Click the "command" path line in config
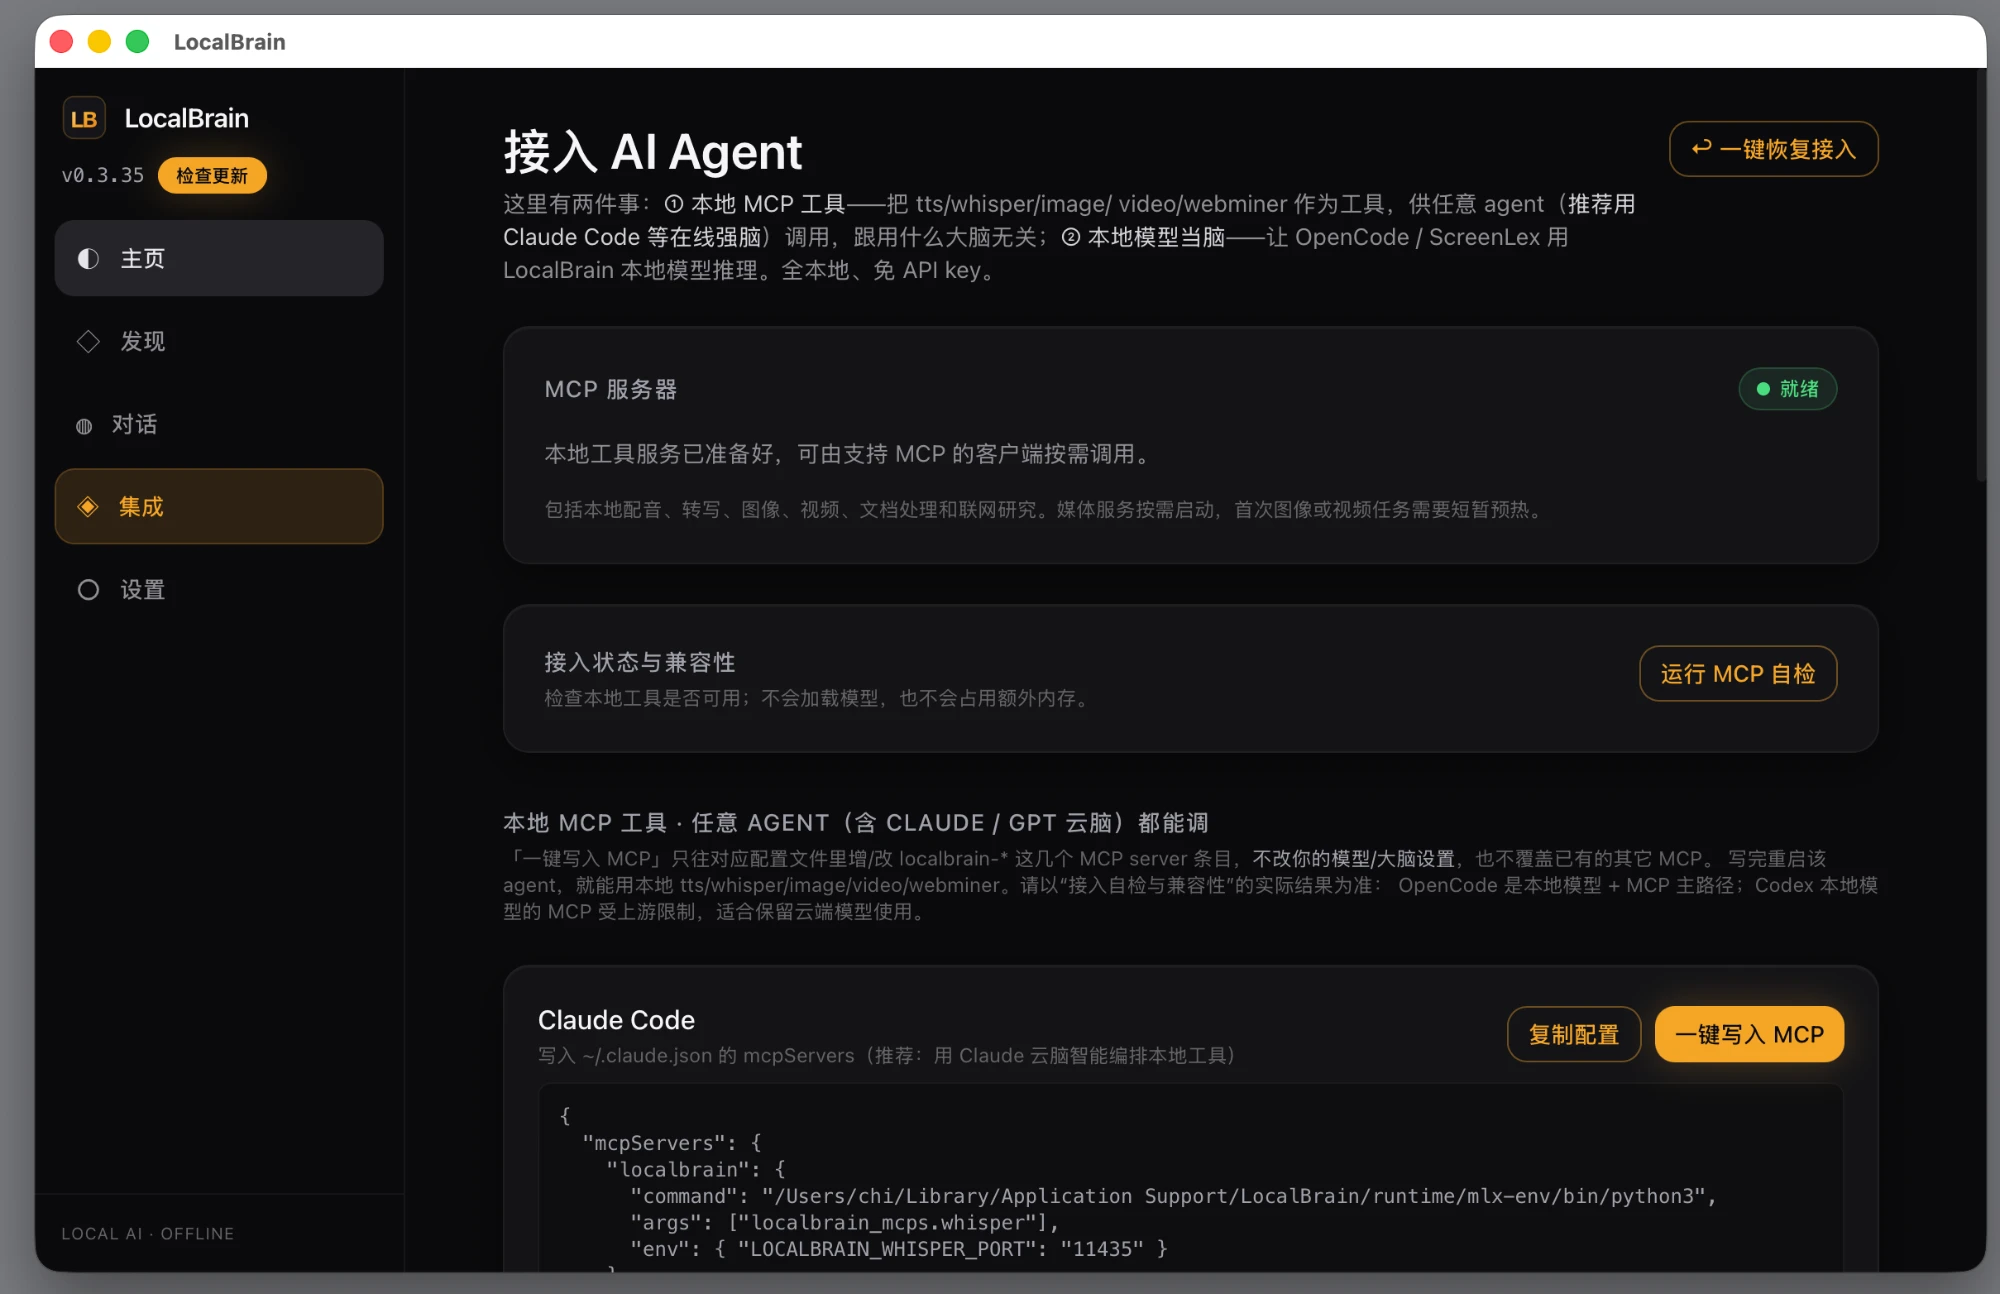This screenshot has width=2000, height=1294. tap(1173, 1196)
